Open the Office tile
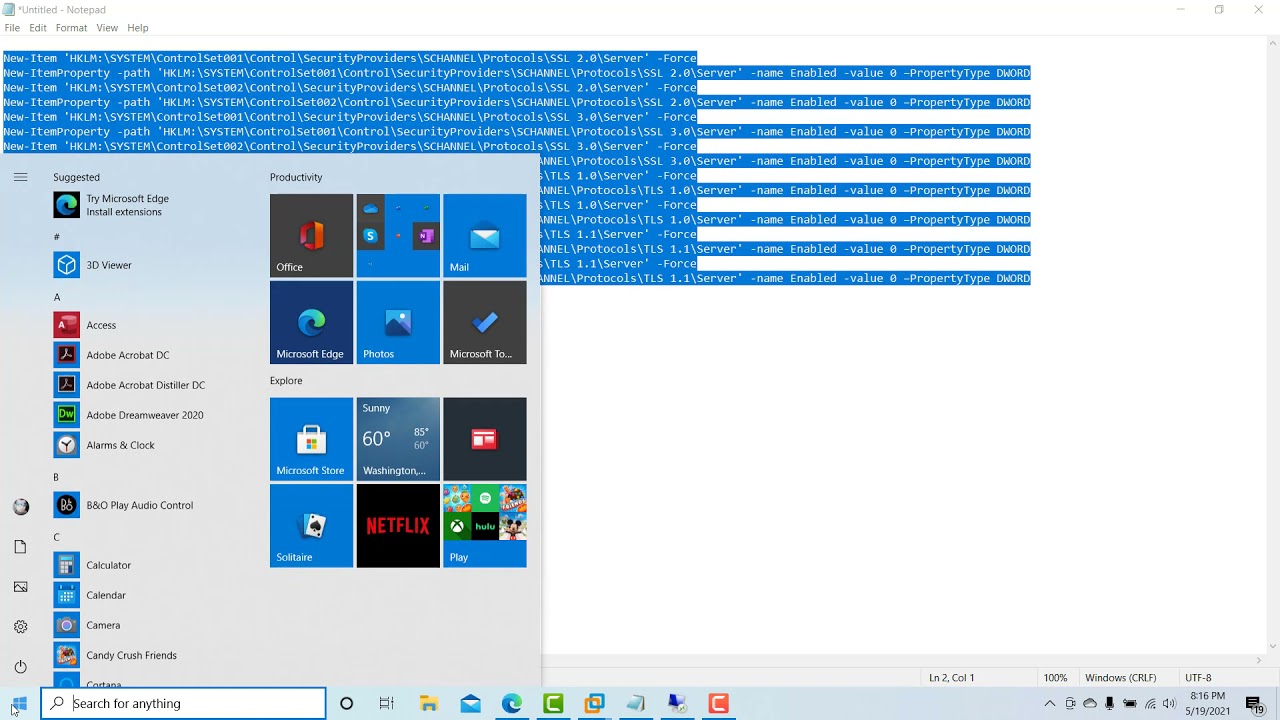This screenshot has width=1280, height=720. [311, 235]
